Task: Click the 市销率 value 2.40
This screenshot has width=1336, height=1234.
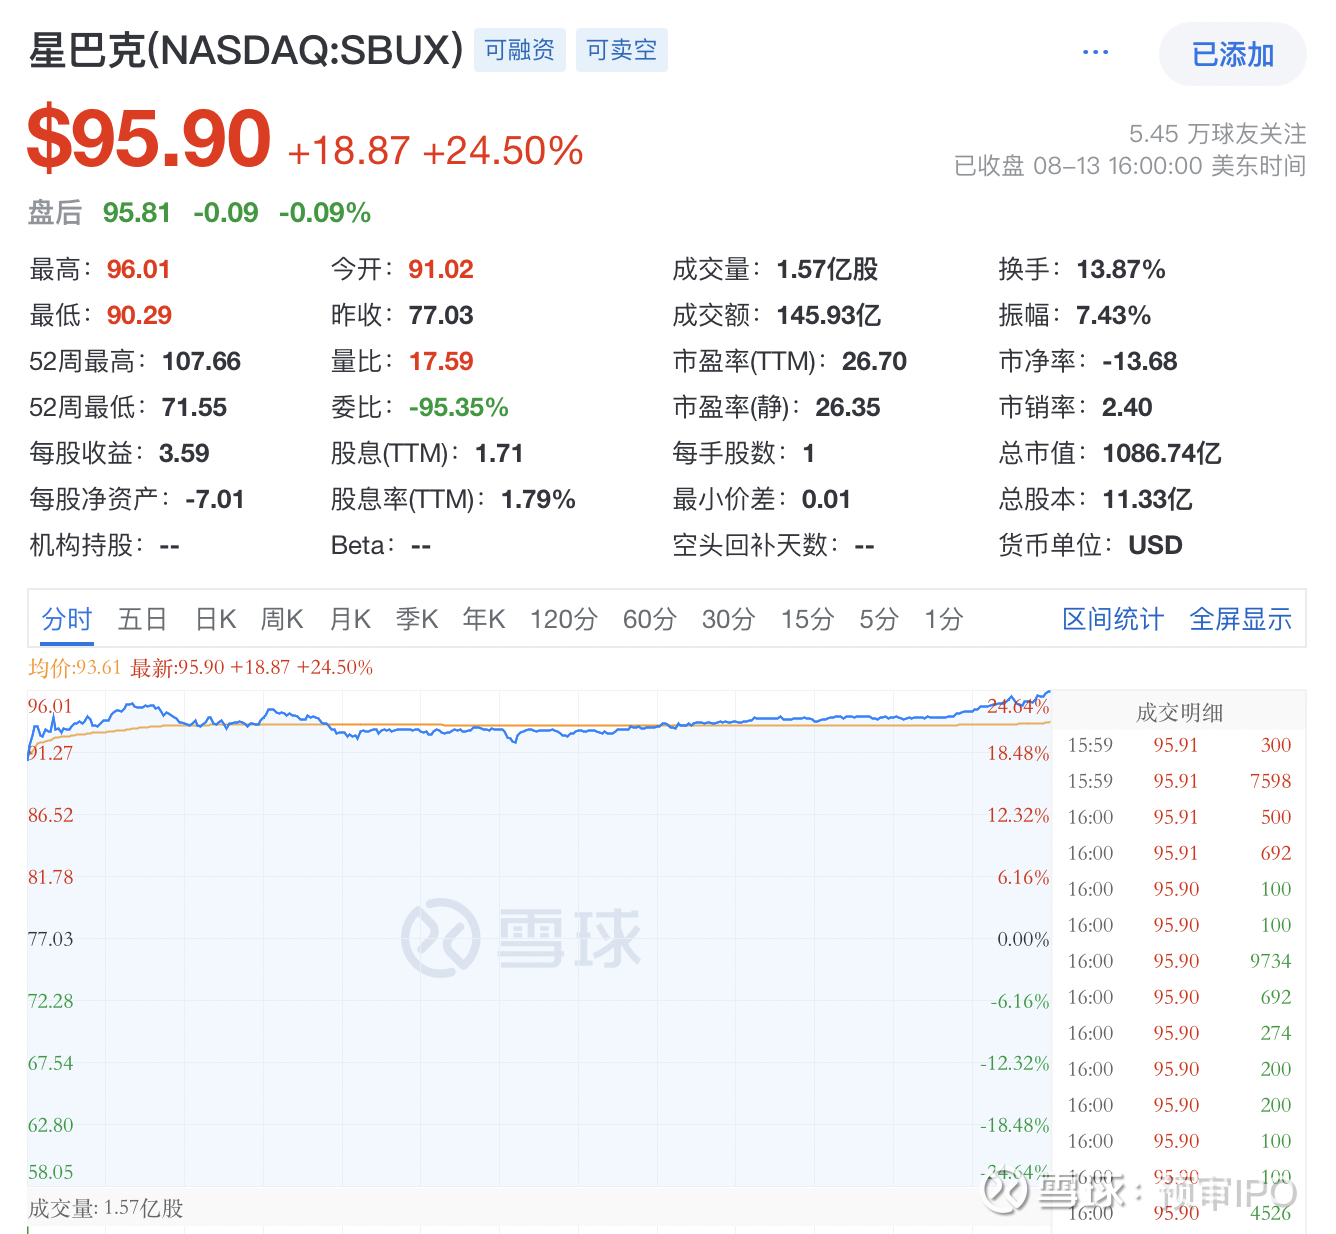Action: pos(1127,408)
